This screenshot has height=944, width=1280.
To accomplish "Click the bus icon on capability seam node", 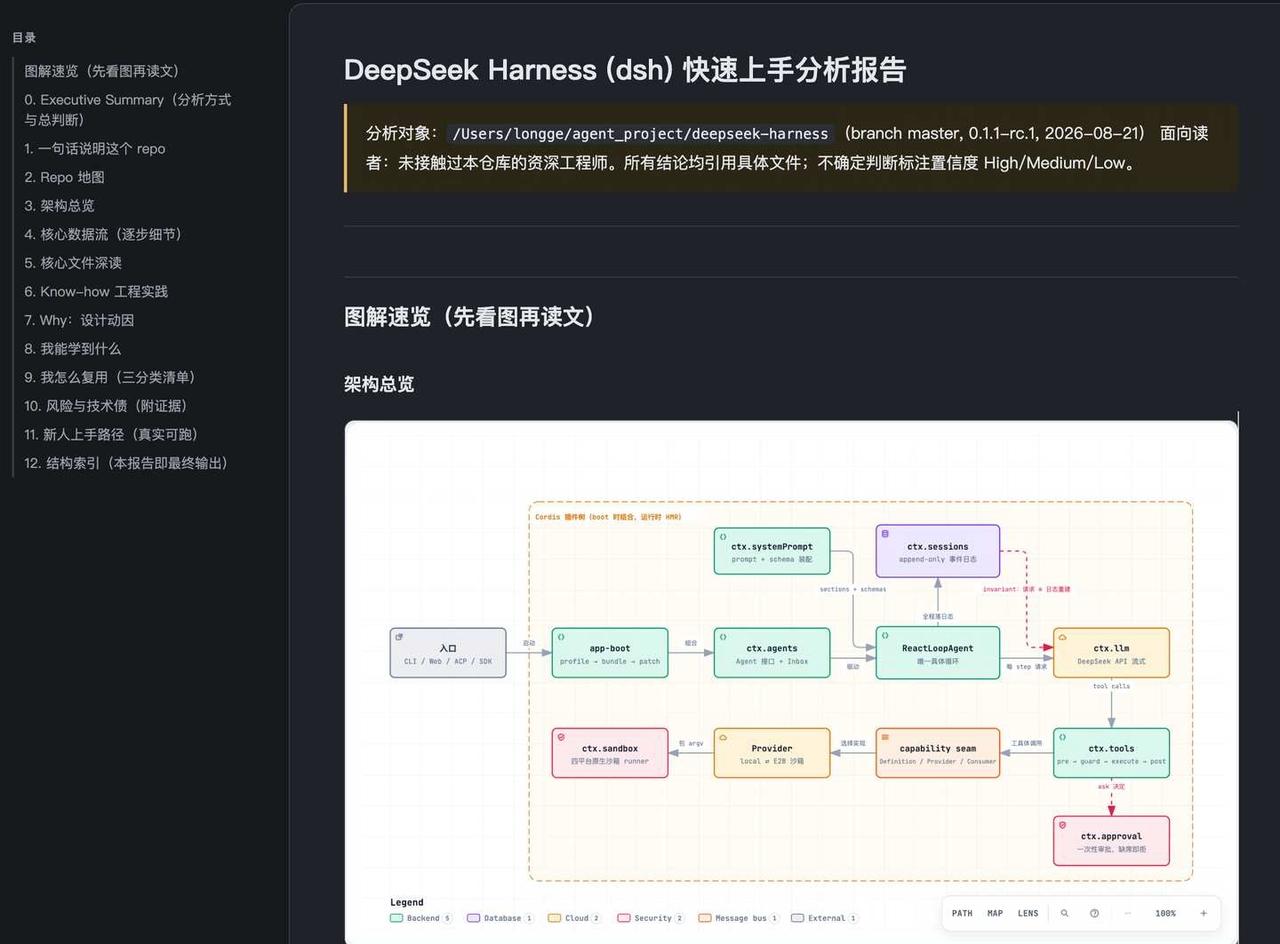I will [x=885, y=736].
